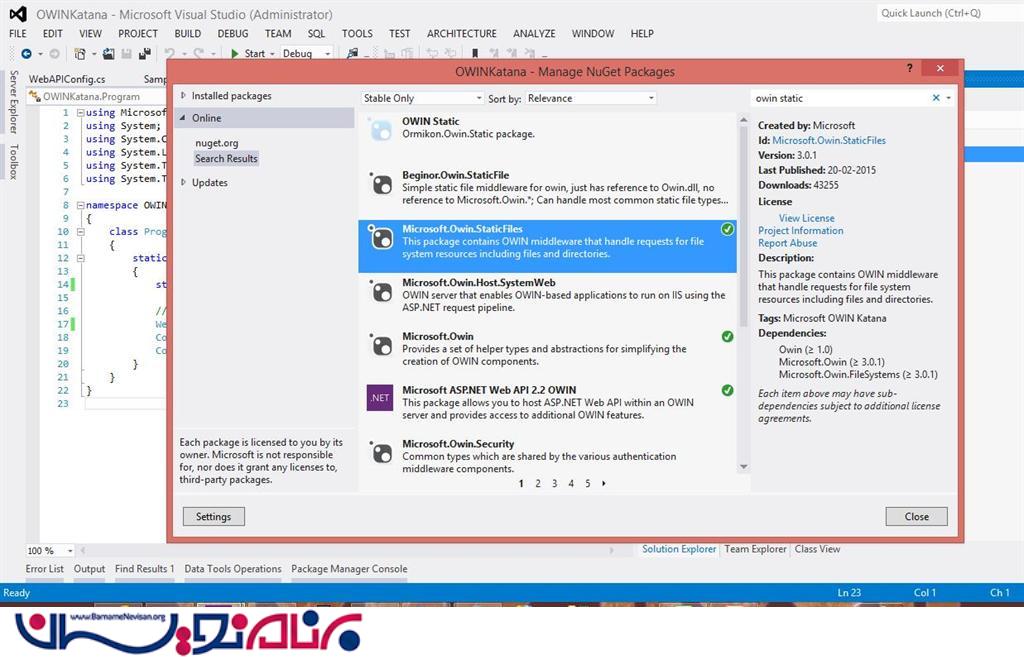The height and width of the screenshot is (657, 1024).
Task: Click the Undo arrow in the toolbar
Action: (x=169, y=53)
